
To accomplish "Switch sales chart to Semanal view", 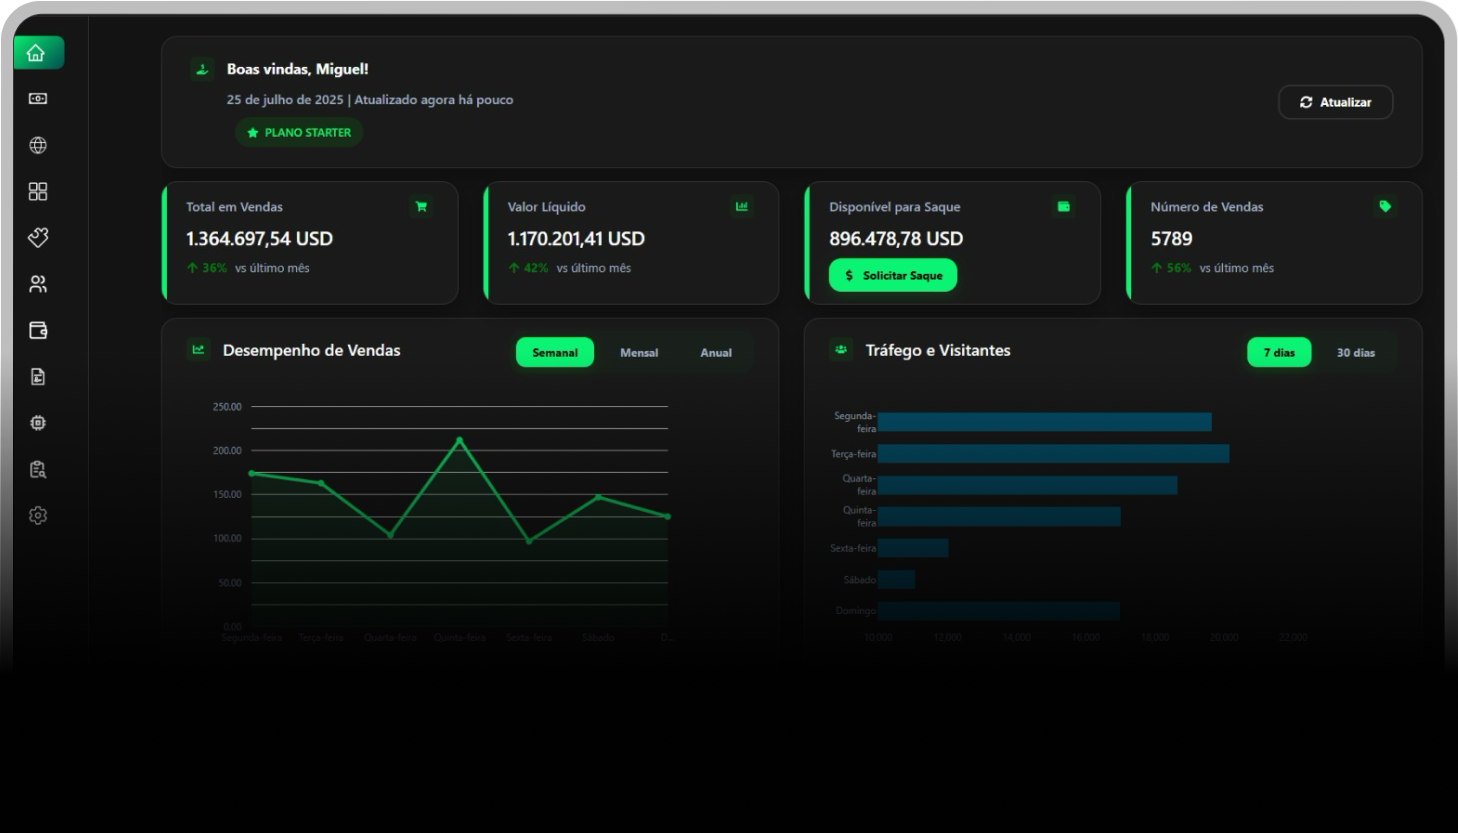I will [x=555, y=352].
